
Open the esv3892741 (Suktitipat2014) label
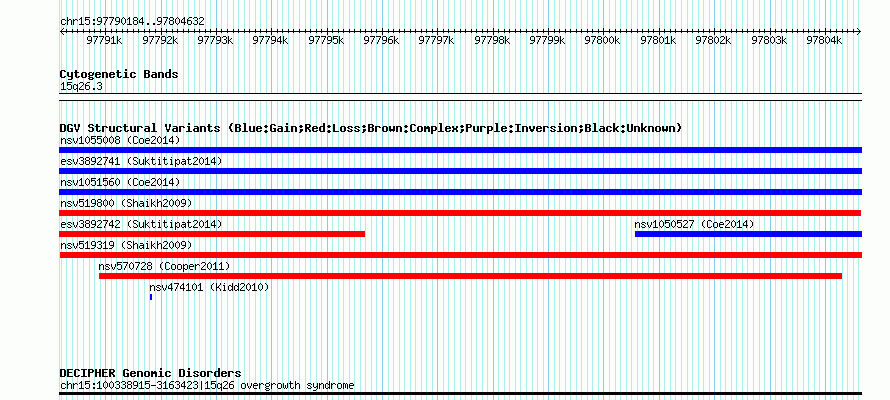(141, 161)
